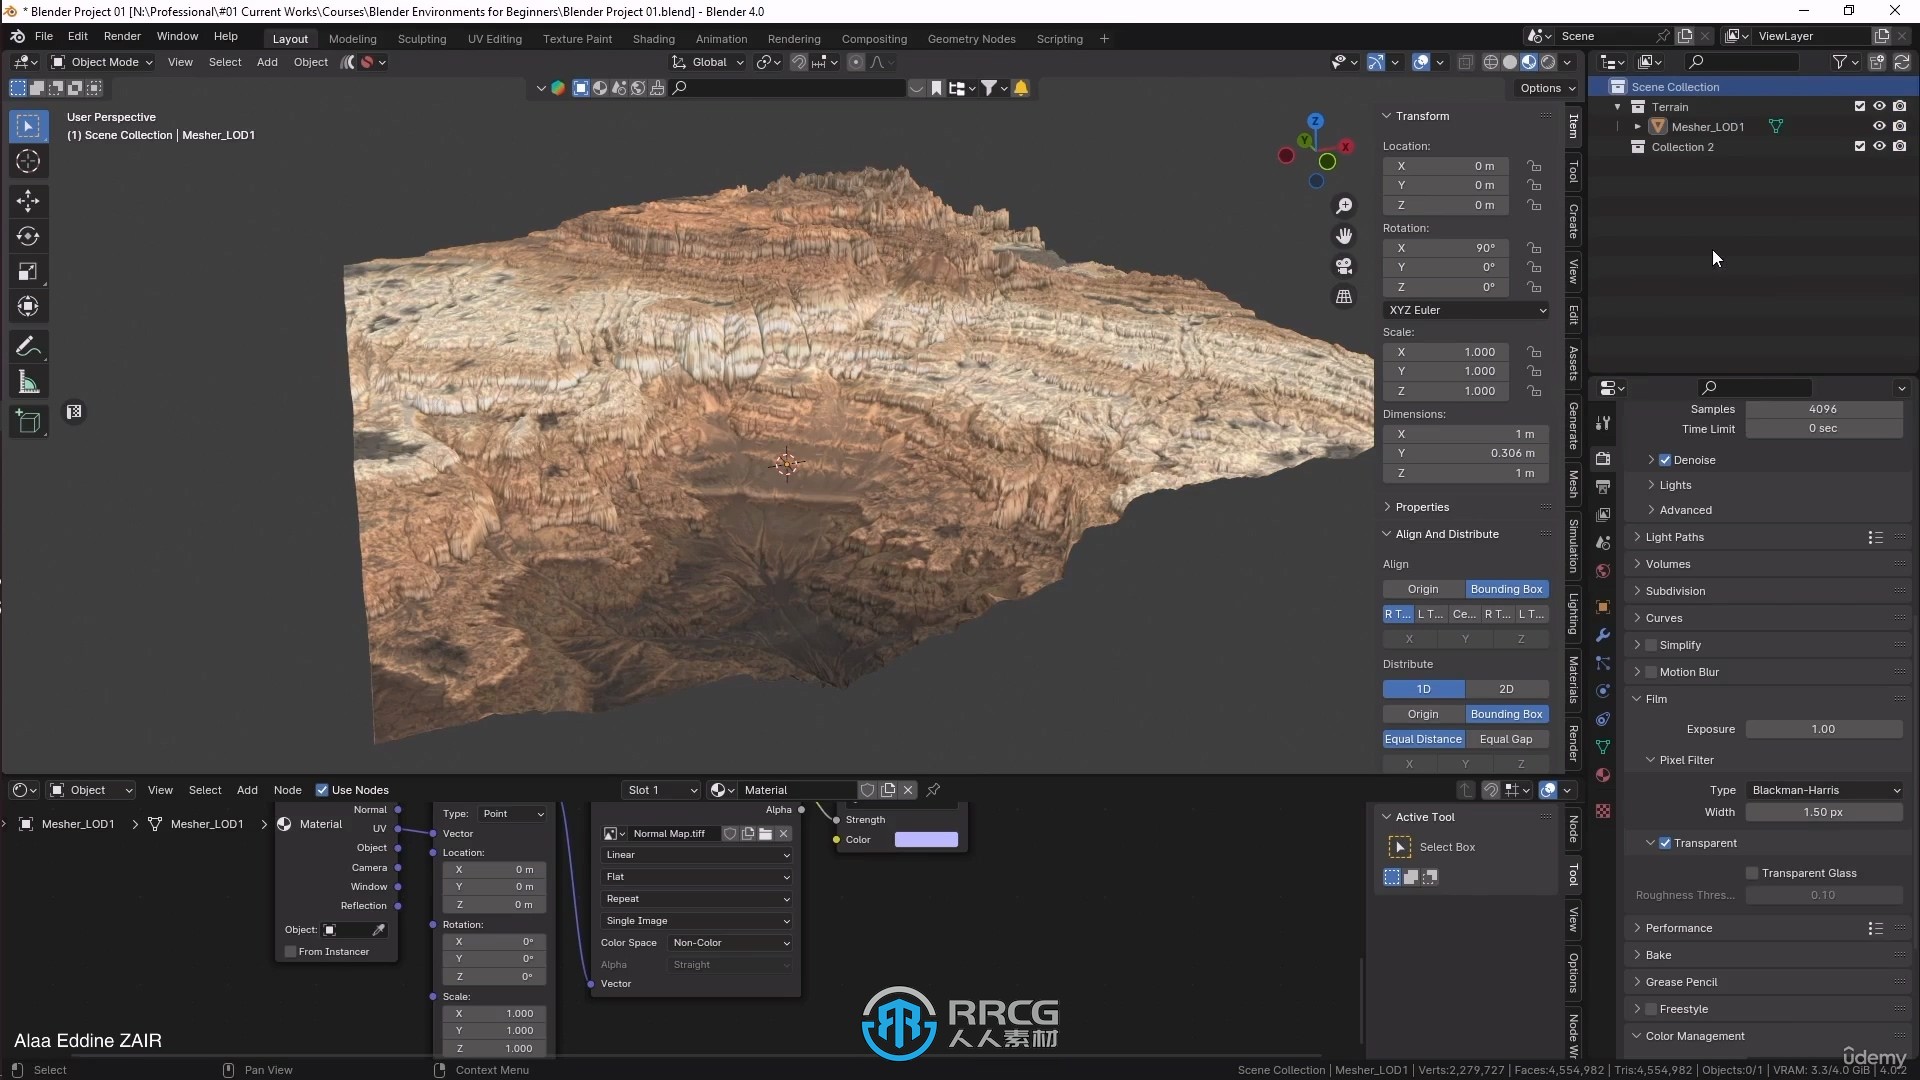Open the Object Data mesh properties tab
The image size is (1920, 1080).
(x=1603, y=747)
